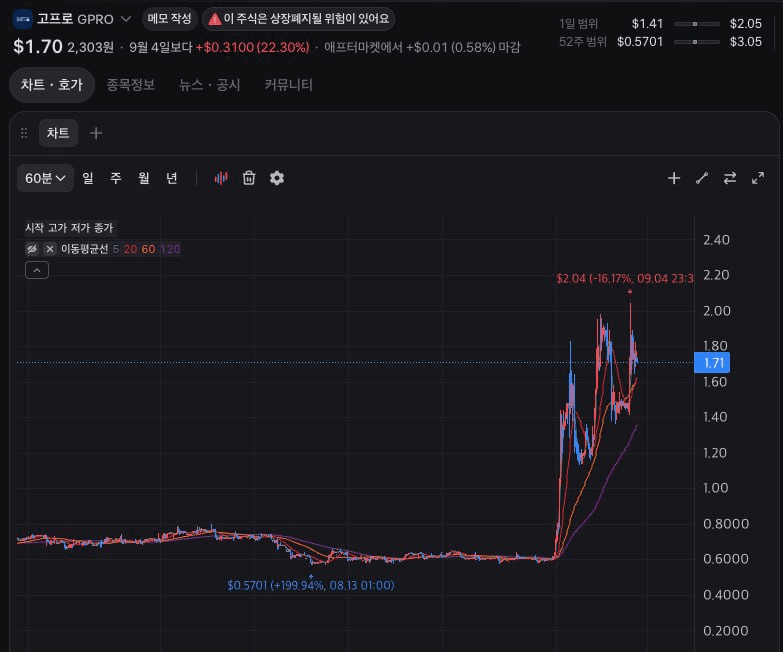Click the crosshair plus tool icon
Screen dimensions: 783x652
point(674,178)
